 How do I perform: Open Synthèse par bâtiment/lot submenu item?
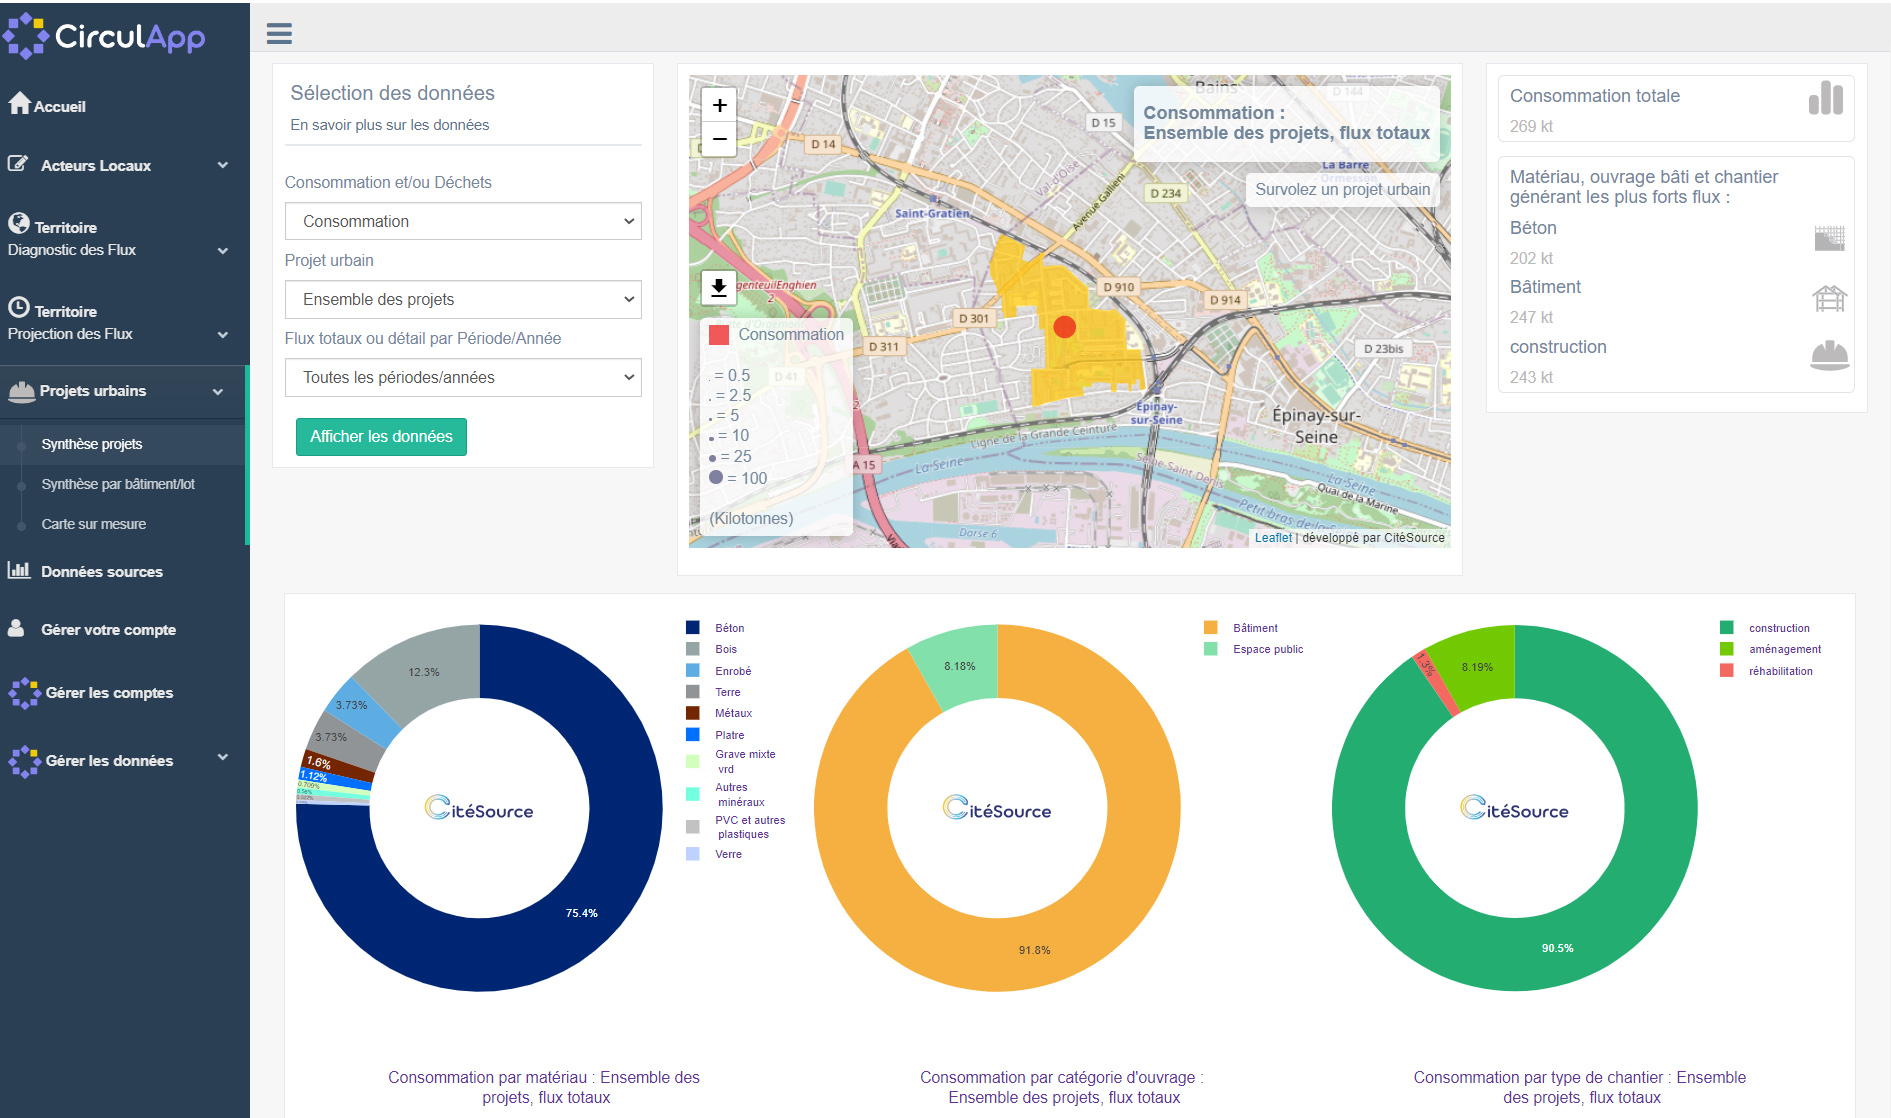[118, 484]
